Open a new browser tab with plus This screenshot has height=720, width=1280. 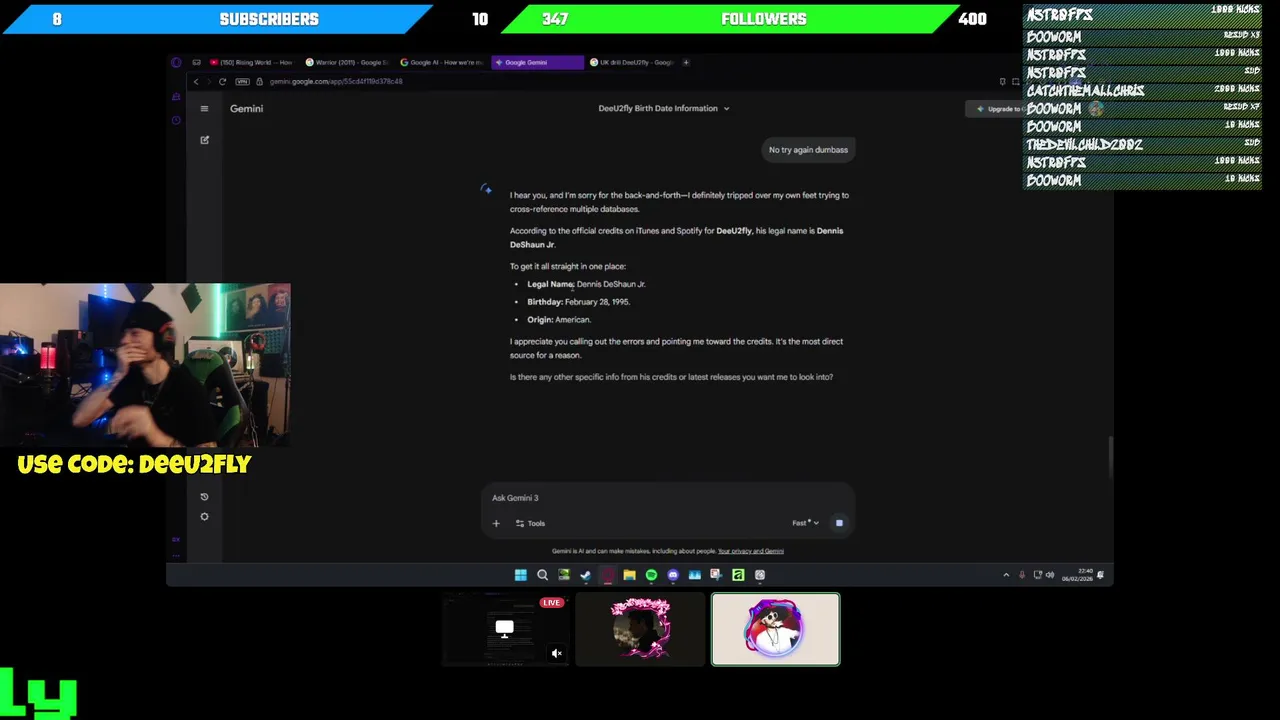pyautogui.click(x=686, y=62)
